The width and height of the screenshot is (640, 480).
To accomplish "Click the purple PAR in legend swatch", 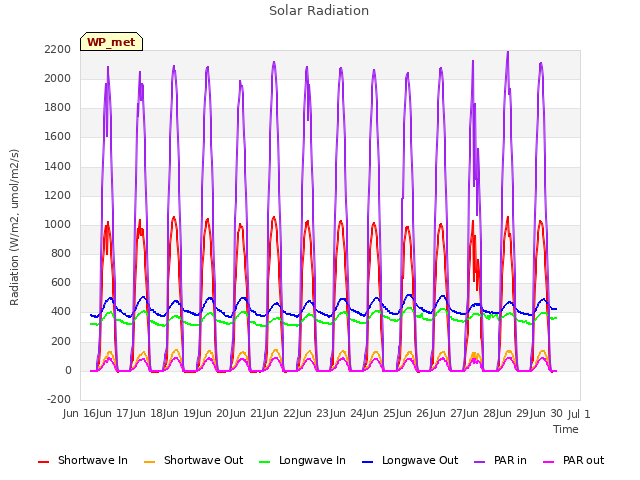I will tap(480, 462).
